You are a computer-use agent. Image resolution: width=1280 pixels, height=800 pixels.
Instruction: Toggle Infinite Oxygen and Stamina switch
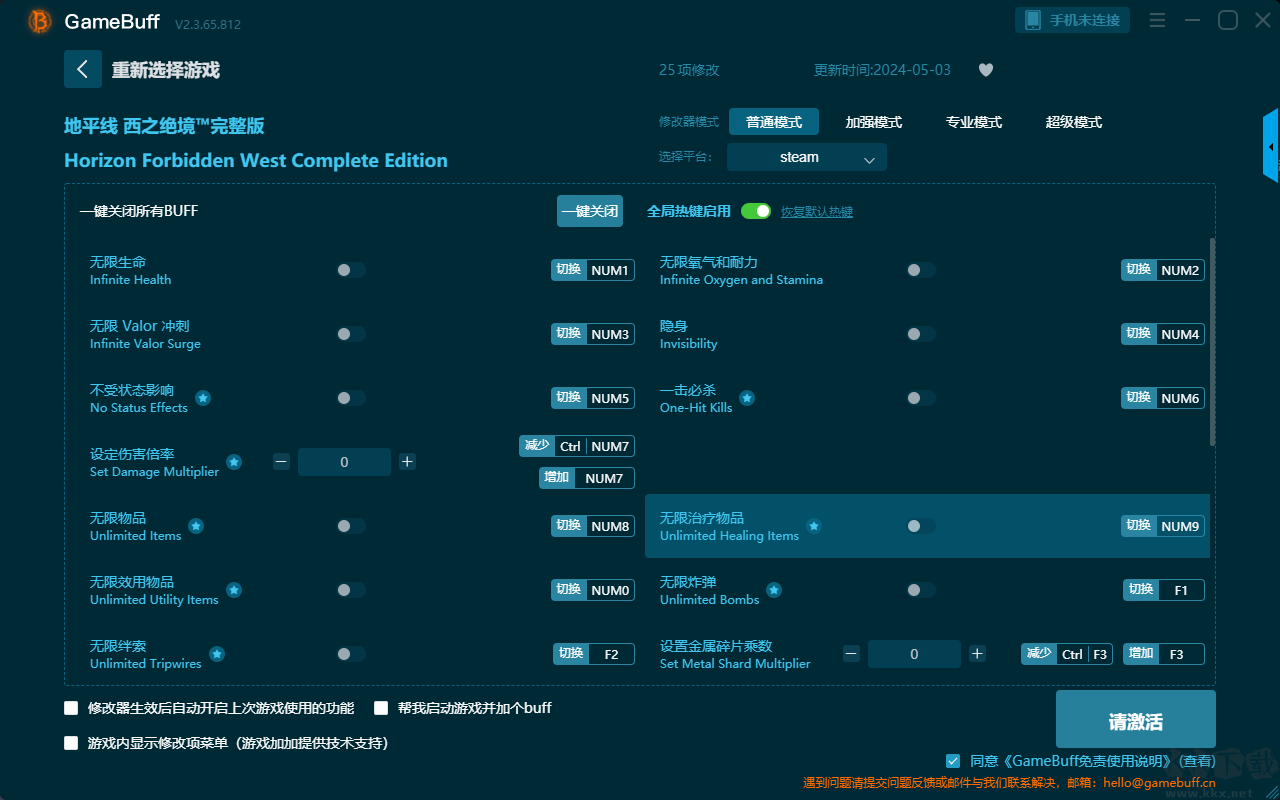tap(921, 270)
